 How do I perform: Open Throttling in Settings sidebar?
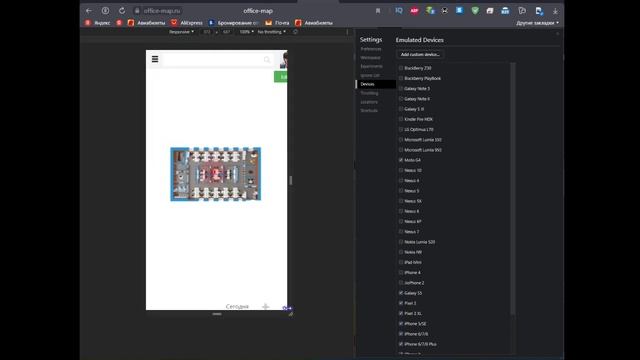point(369,93)
